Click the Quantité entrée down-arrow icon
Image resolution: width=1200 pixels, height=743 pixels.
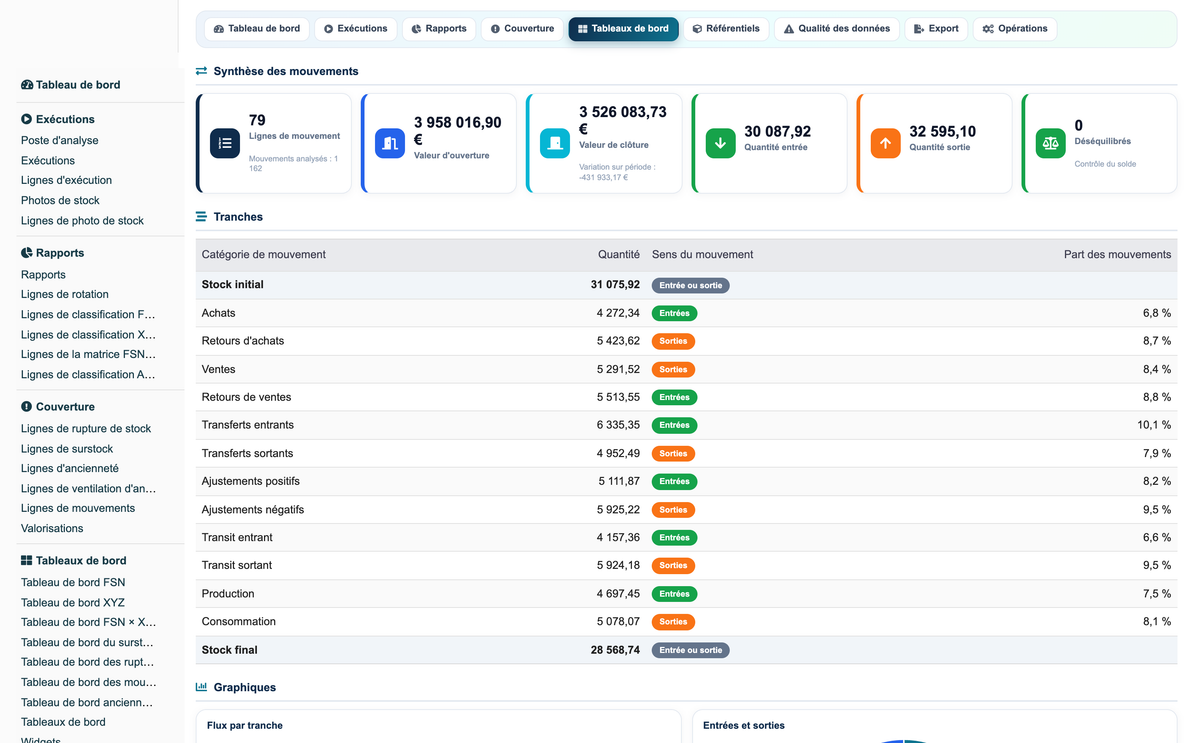point(720,143)
